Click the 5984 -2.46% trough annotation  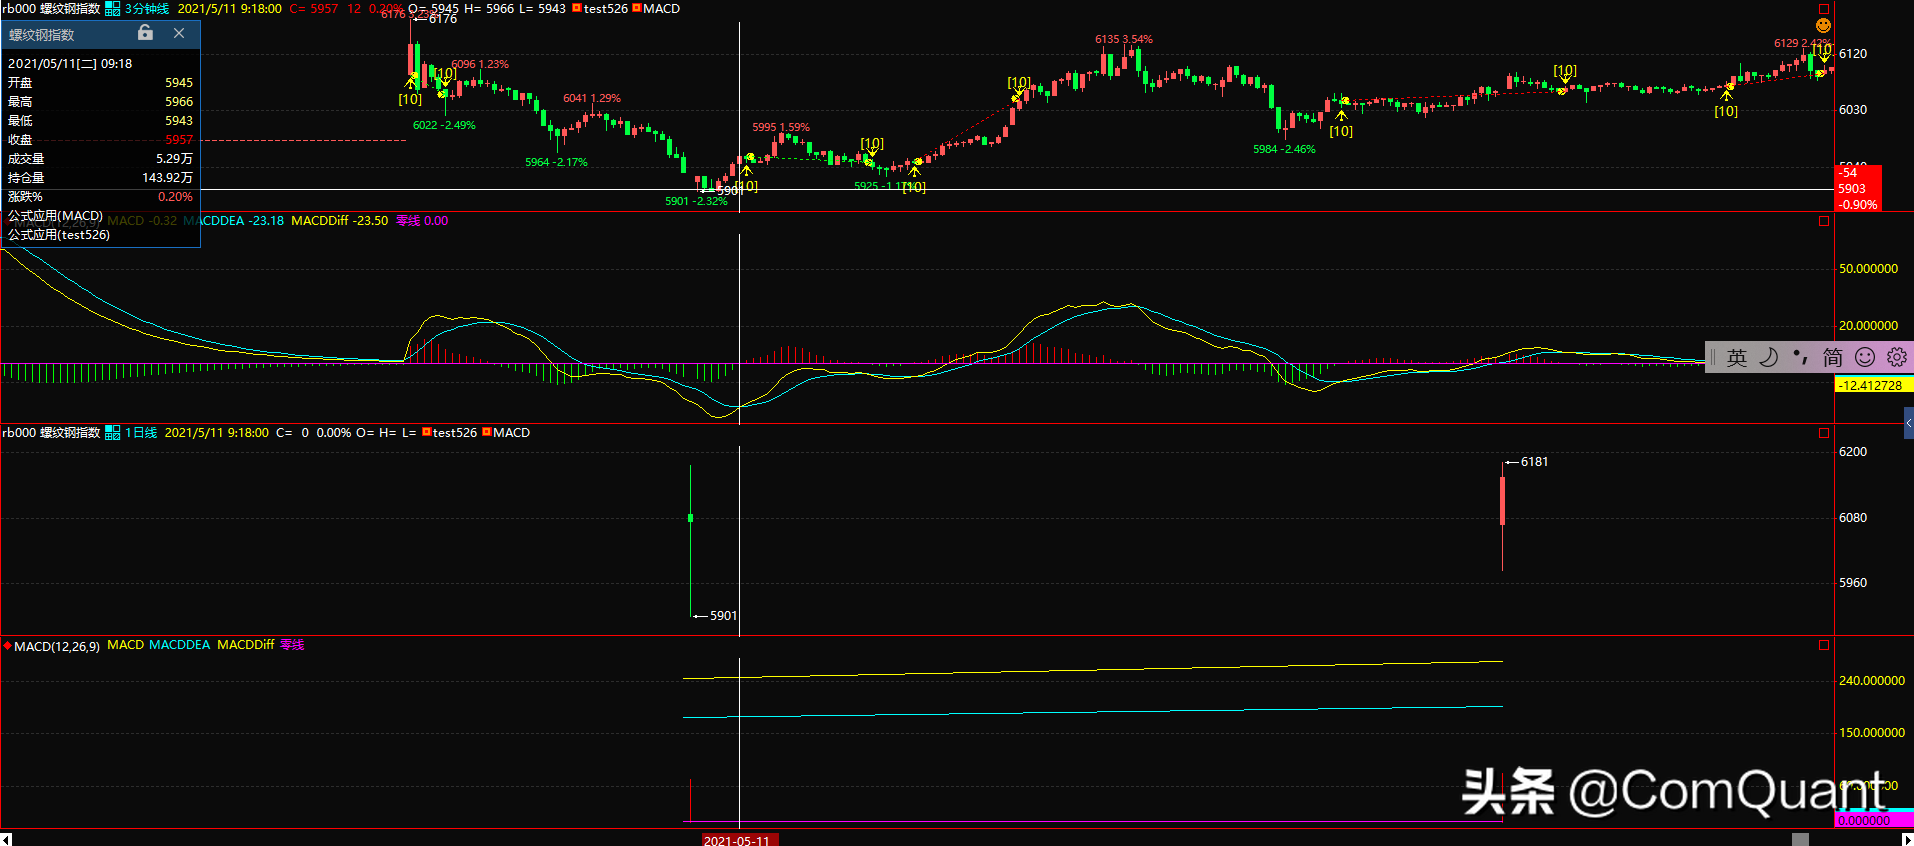[1284, 150]
